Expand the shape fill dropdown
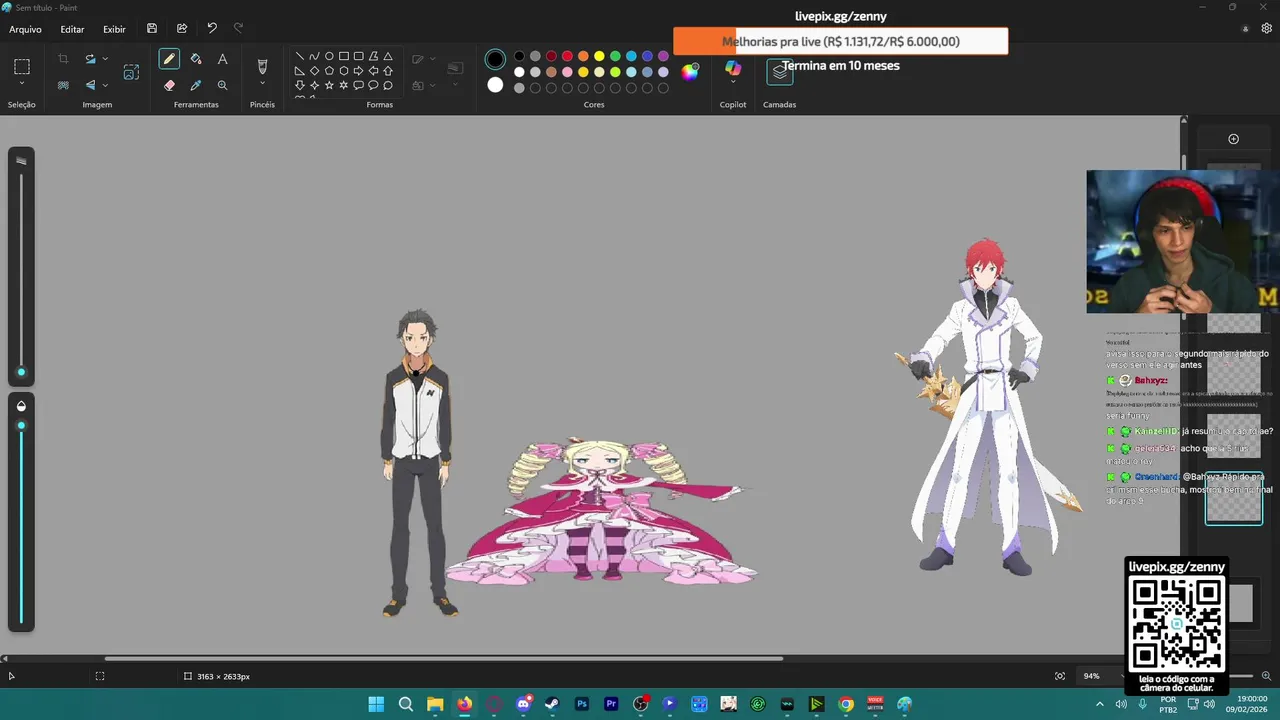Image resolution: width=1280 pixels, height=720 pixels. point(432,85)
